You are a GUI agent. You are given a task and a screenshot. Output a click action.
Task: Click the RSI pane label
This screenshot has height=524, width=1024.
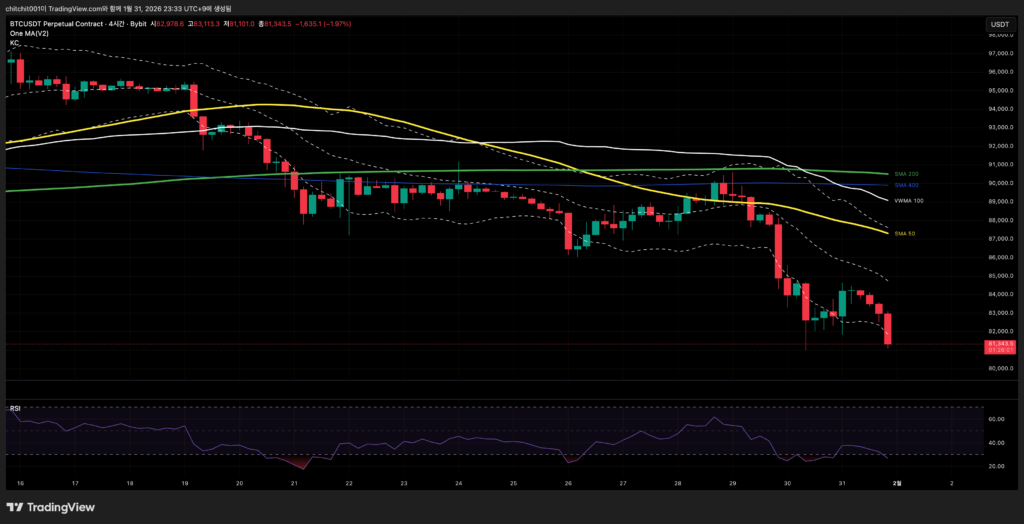click(15, 409)
